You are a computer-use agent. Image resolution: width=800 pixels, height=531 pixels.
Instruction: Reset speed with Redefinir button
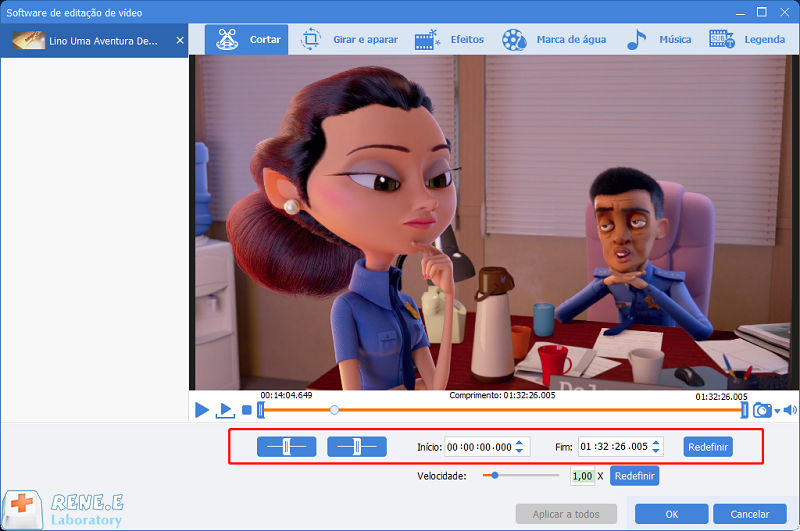tap(634, 476)
